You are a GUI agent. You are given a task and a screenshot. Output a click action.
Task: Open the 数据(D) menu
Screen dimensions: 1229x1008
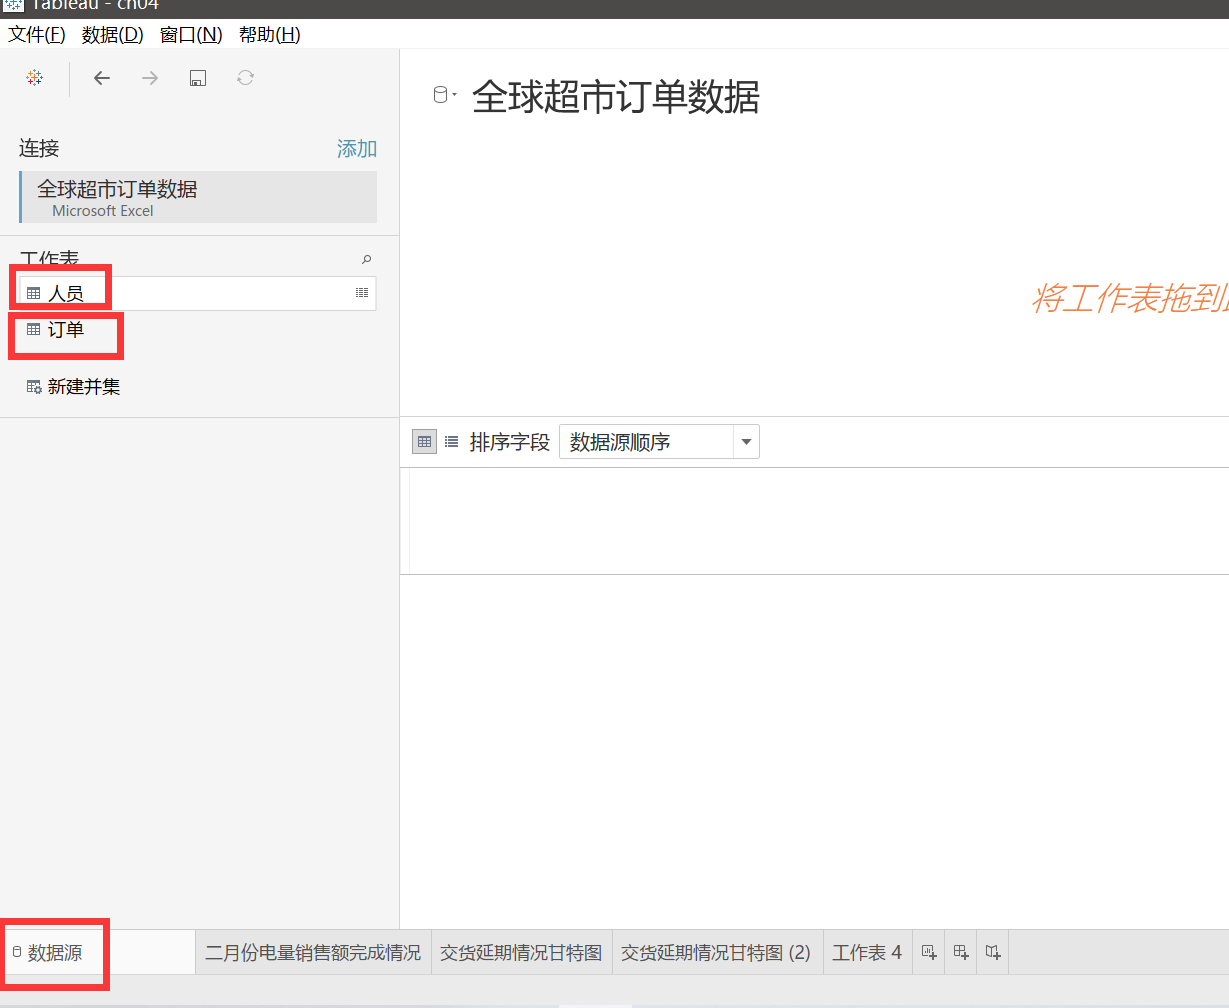pyautogui.click(x=113, y=35)
